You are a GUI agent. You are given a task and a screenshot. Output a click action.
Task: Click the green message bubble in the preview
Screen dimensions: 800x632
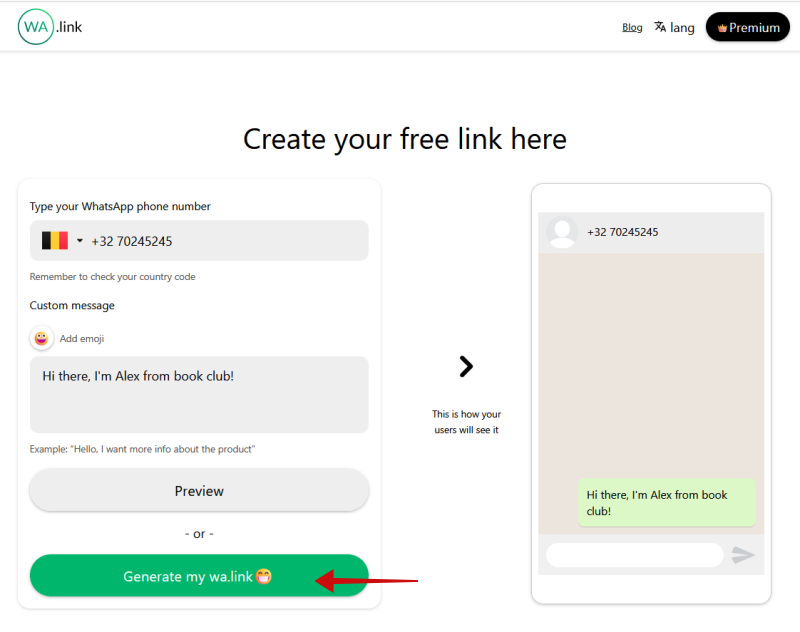pyautogui.click(x=667, y=503)
